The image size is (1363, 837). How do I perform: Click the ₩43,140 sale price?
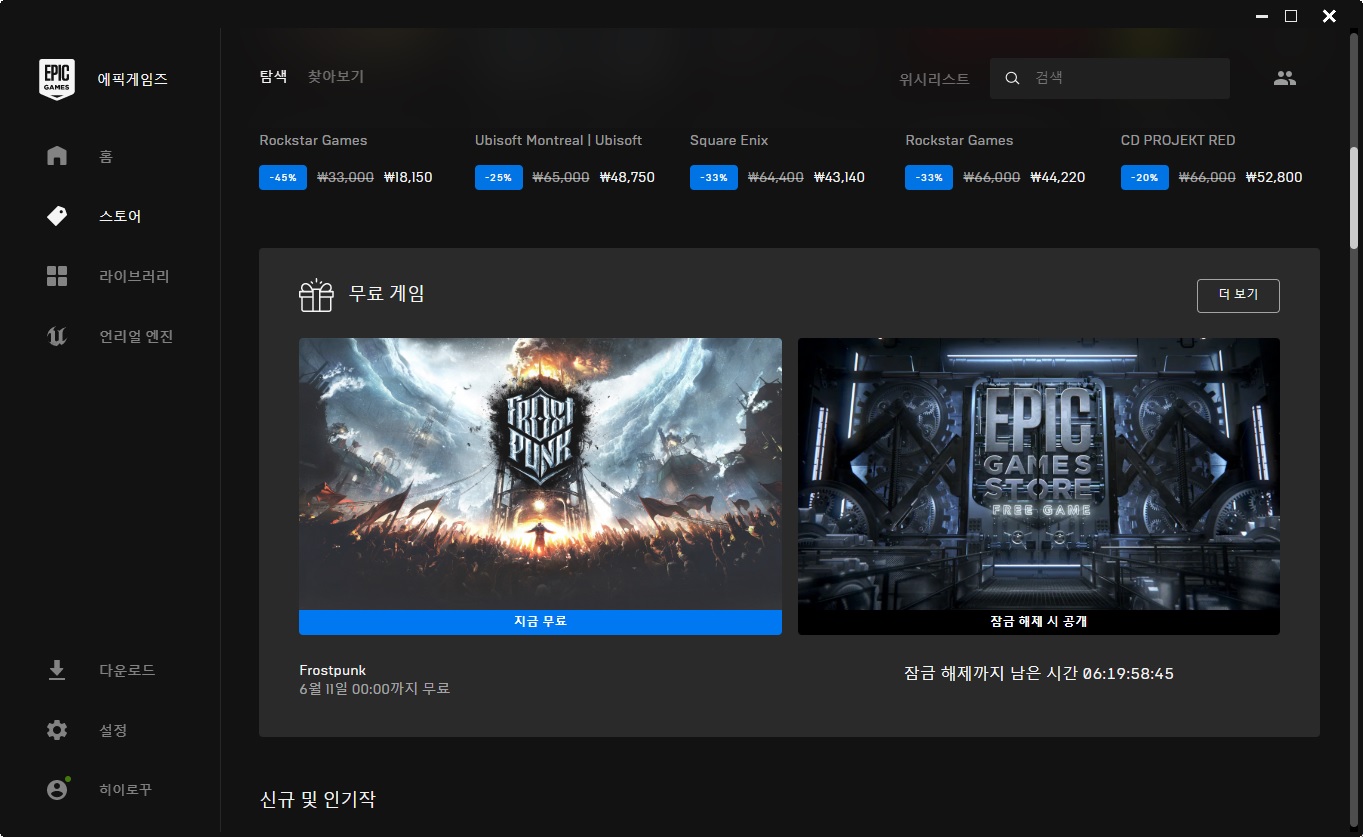click(x=839, y=177)
